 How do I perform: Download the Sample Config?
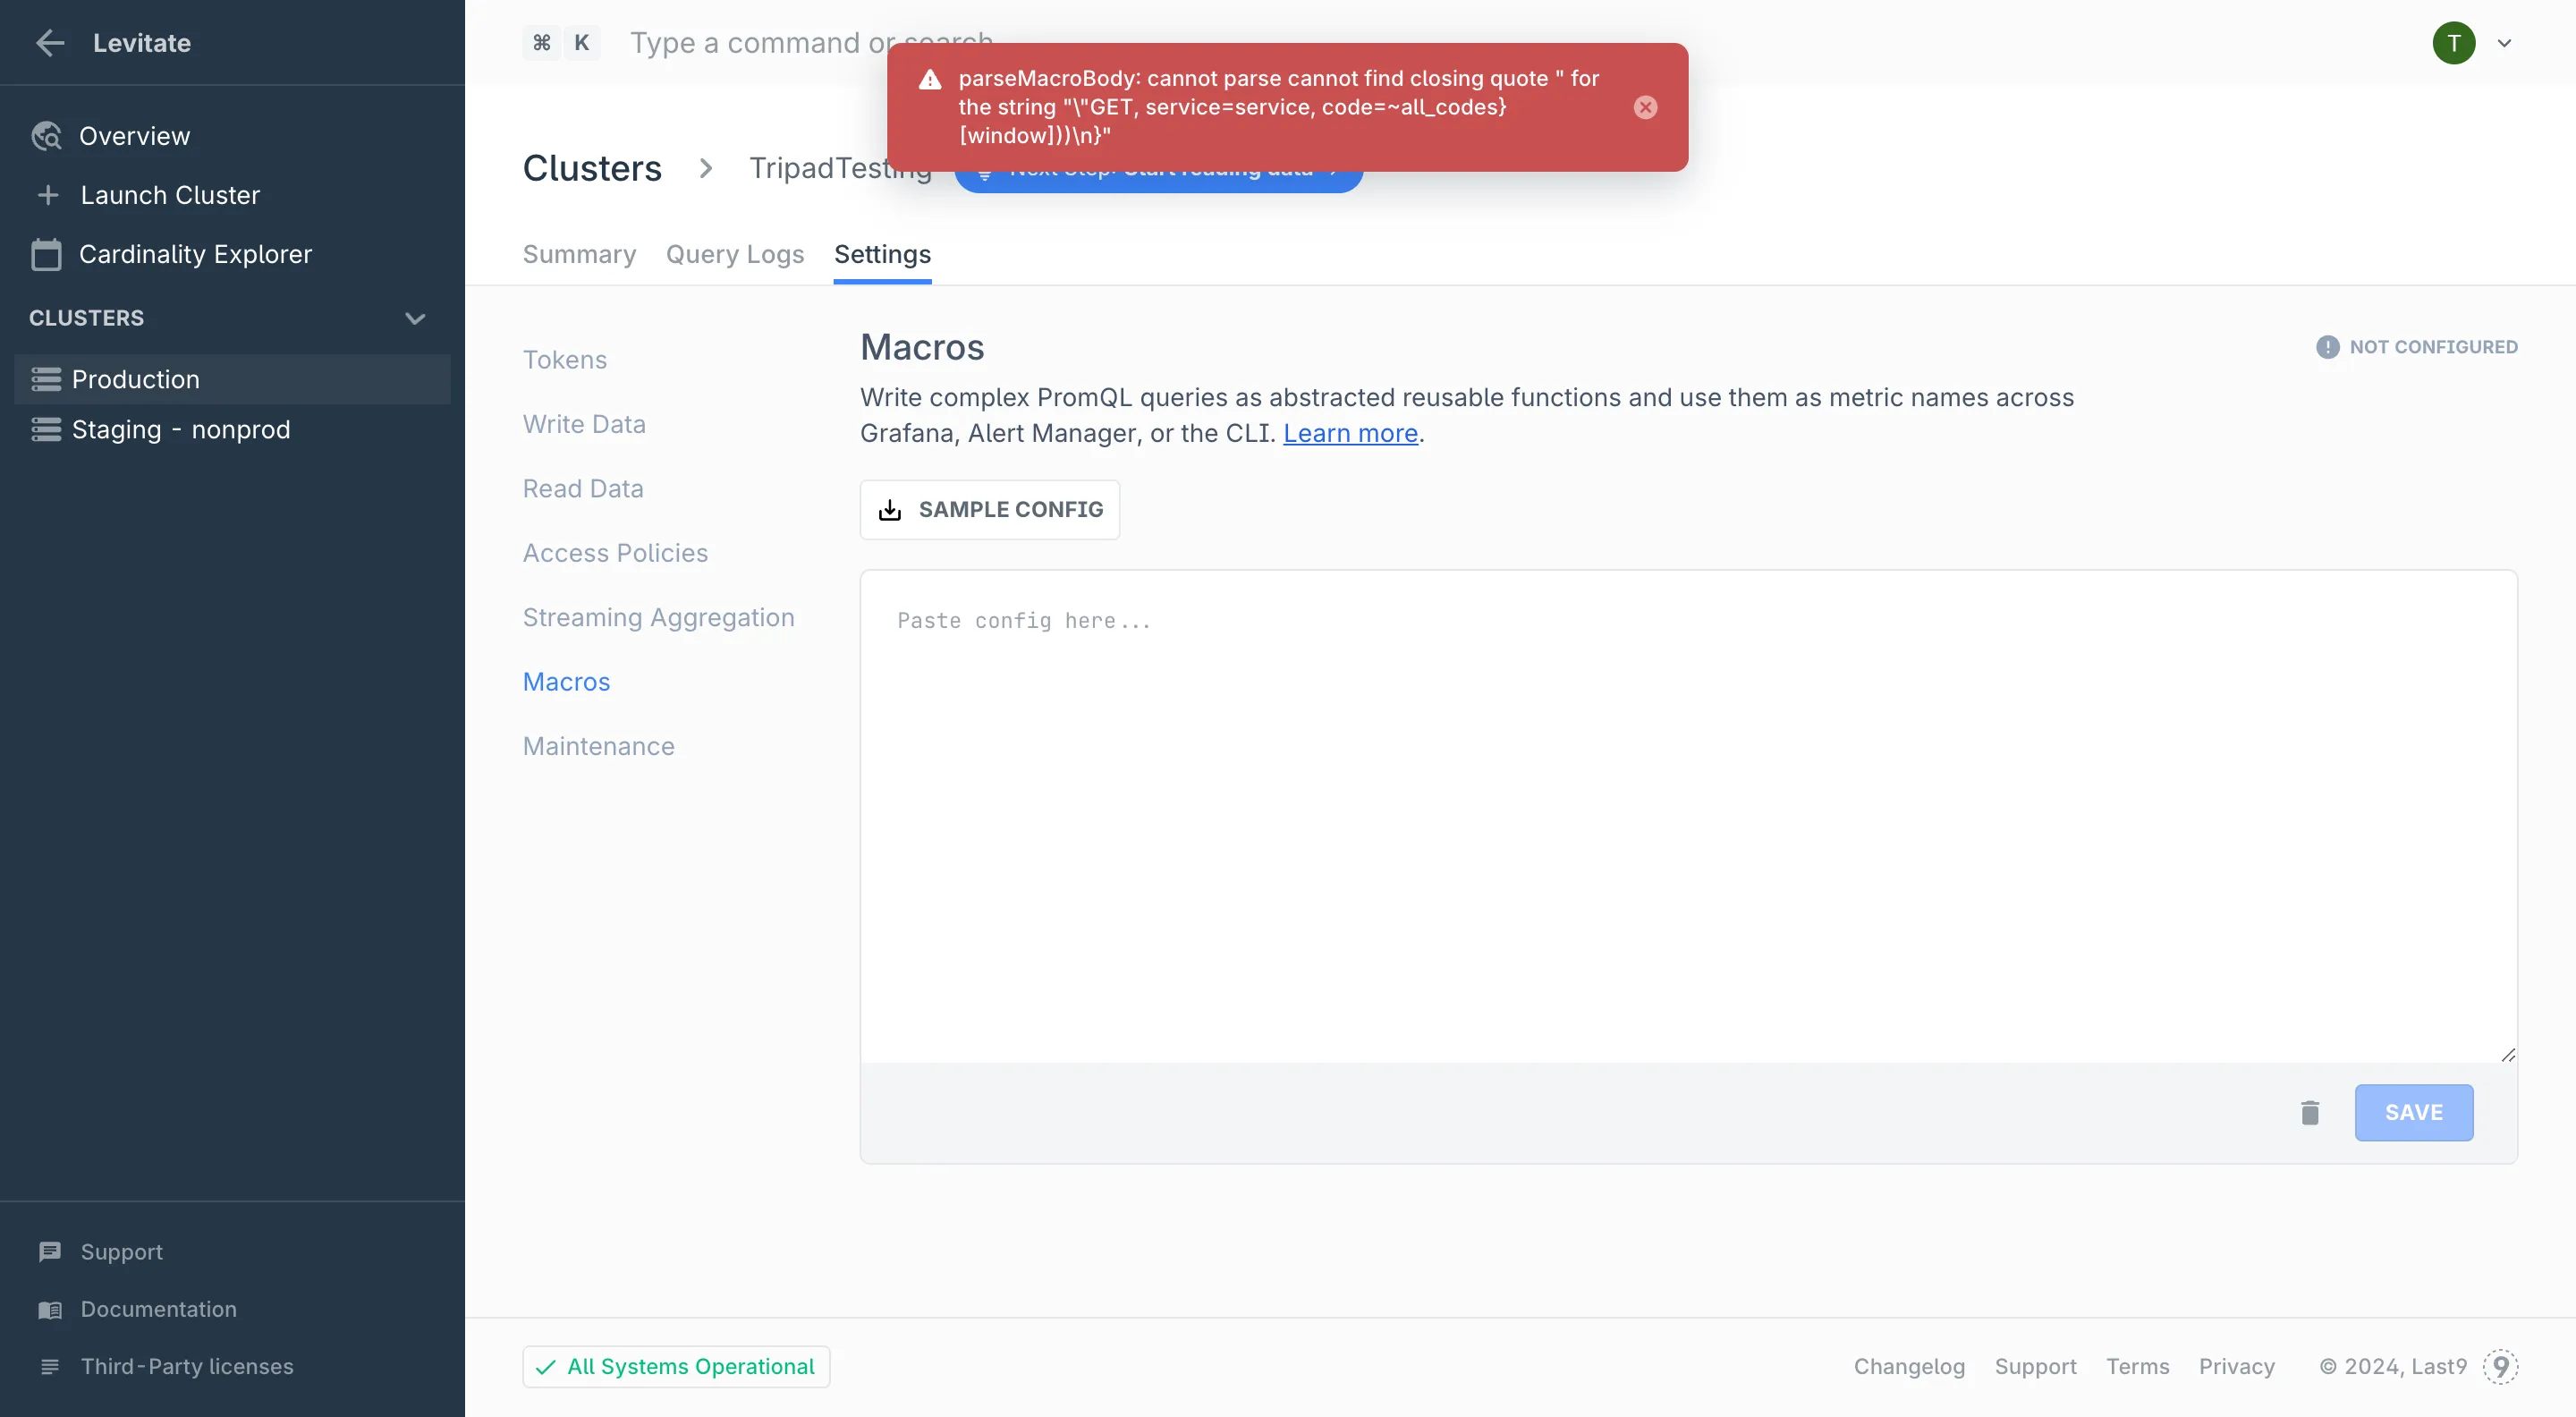(x=989, y=509)
